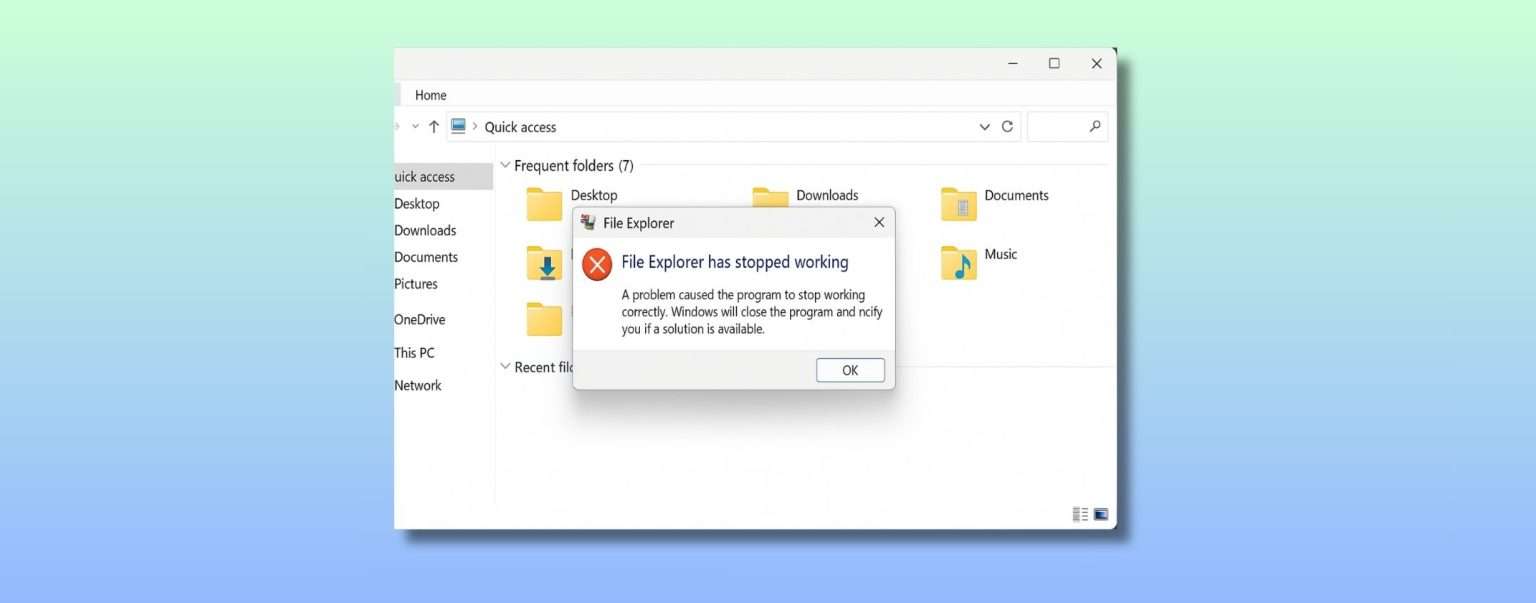Click the Up arrow navigation button
The height and width of the screenshot is (603, 1536).
[x=434, y=127]
